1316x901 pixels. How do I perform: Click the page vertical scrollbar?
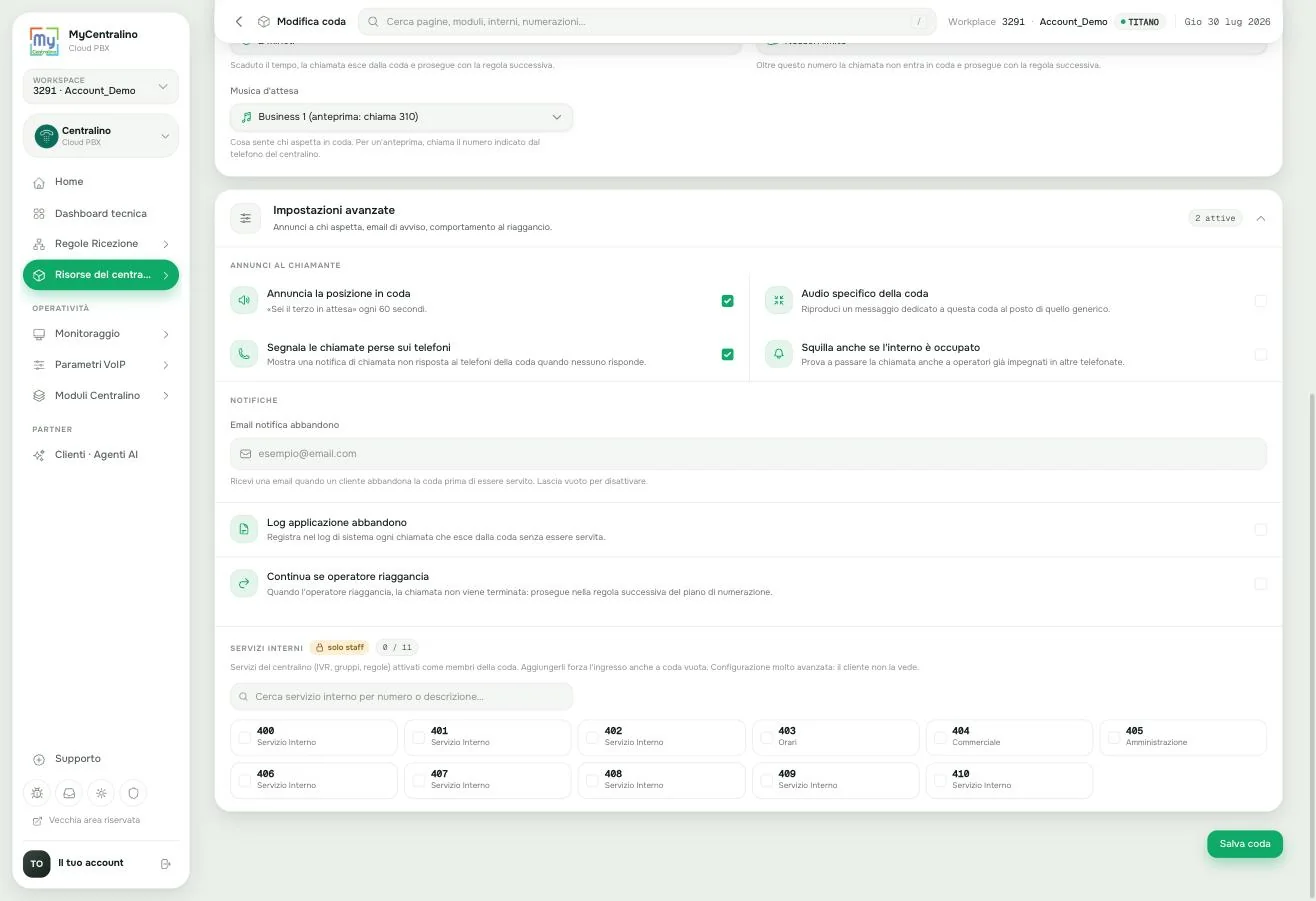point(1309,642)
